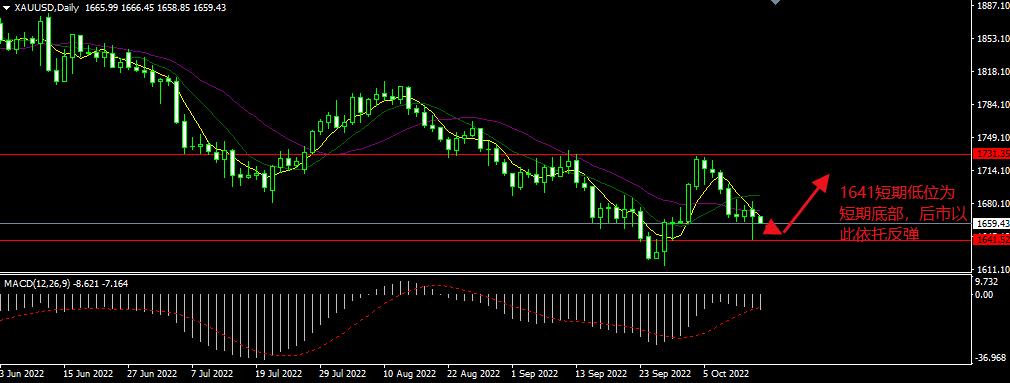Click the red 1731.35 price tag

(990, 154)
